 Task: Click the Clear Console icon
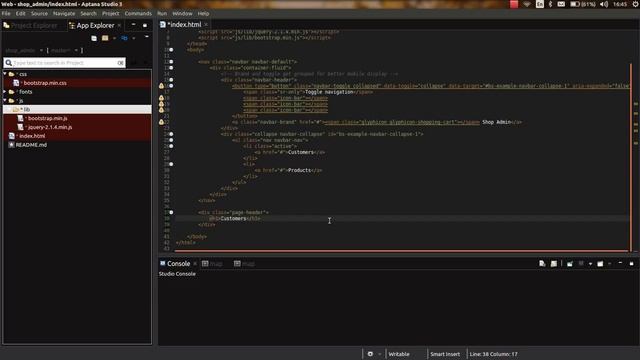point(542,264)
